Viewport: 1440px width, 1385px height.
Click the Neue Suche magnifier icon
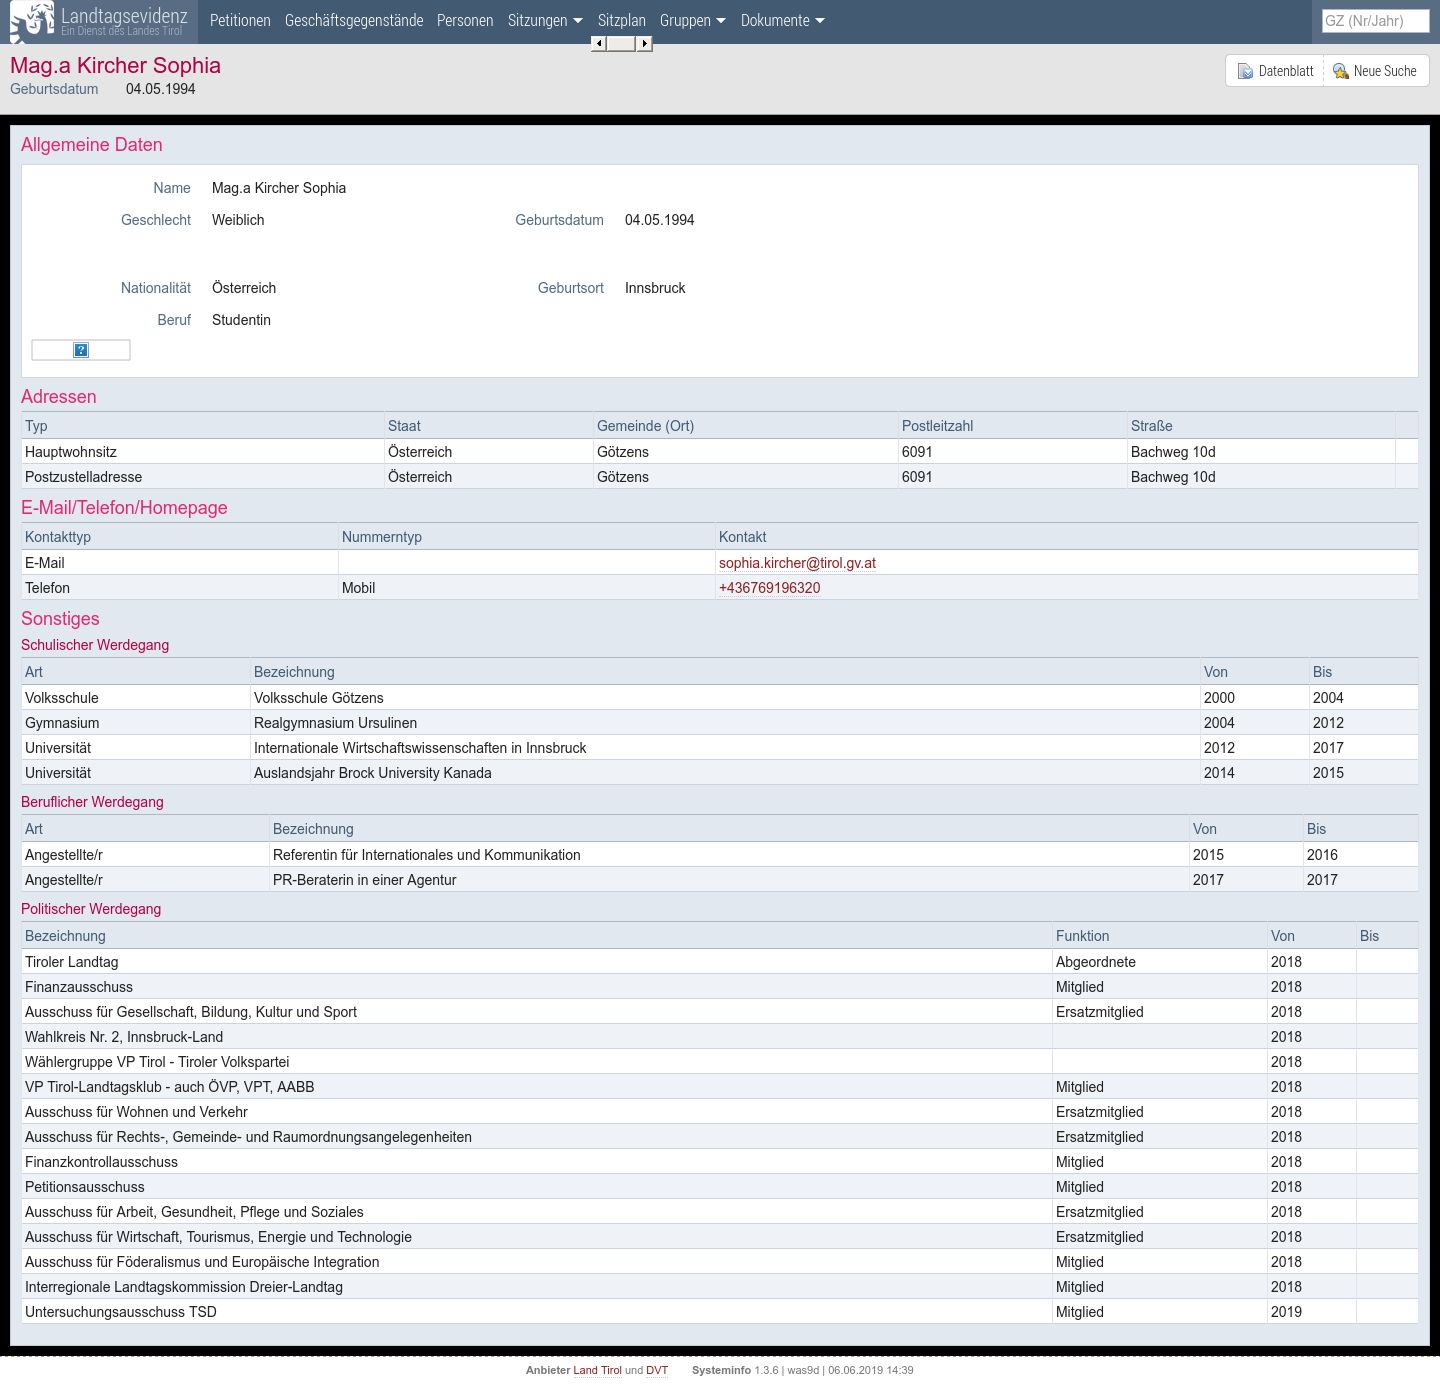[x=1341, y=71]
